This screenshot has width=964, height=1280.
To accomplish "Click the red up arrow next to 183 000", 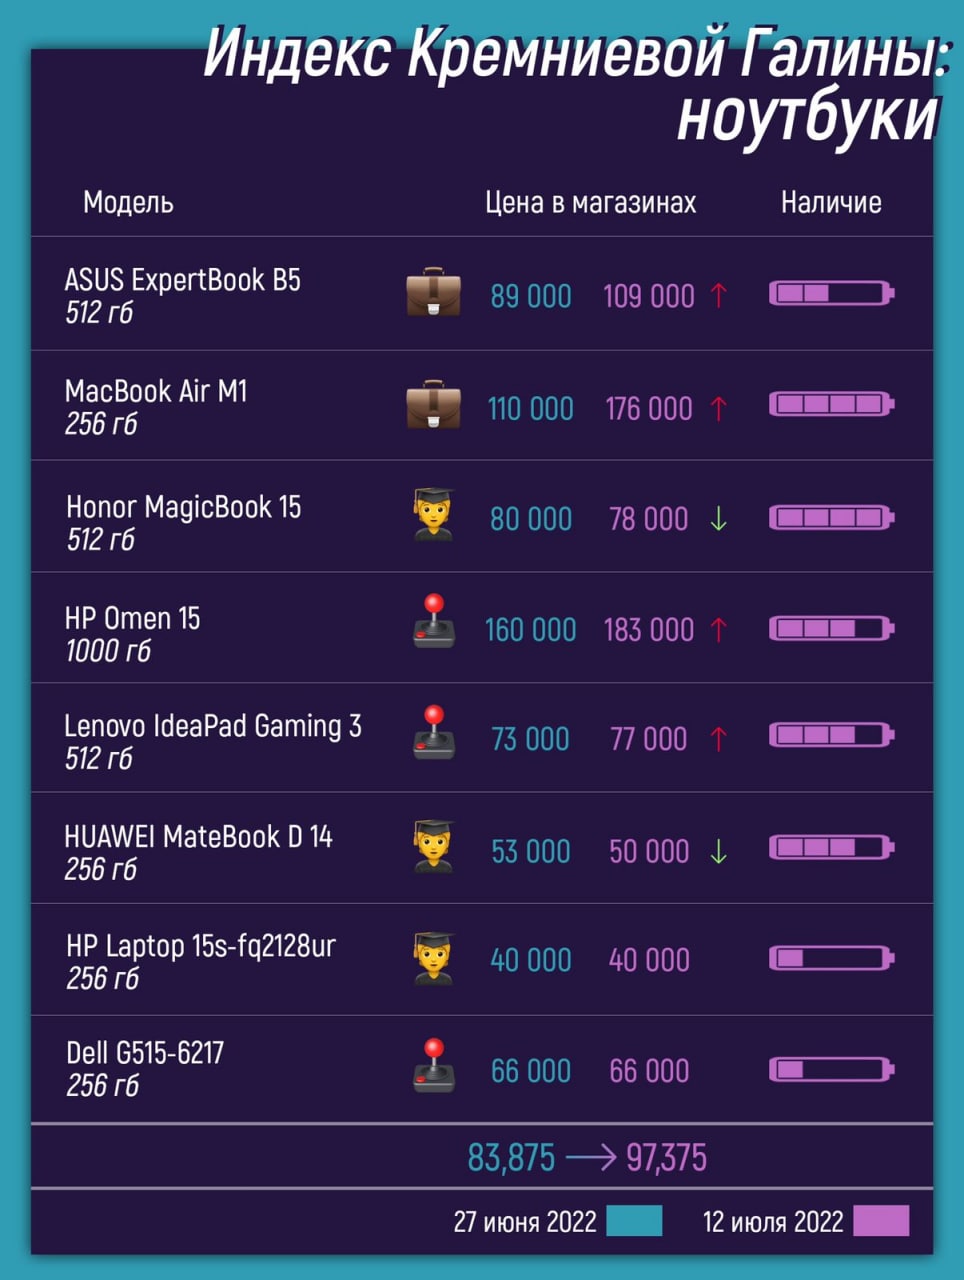I will pos(718,629).
